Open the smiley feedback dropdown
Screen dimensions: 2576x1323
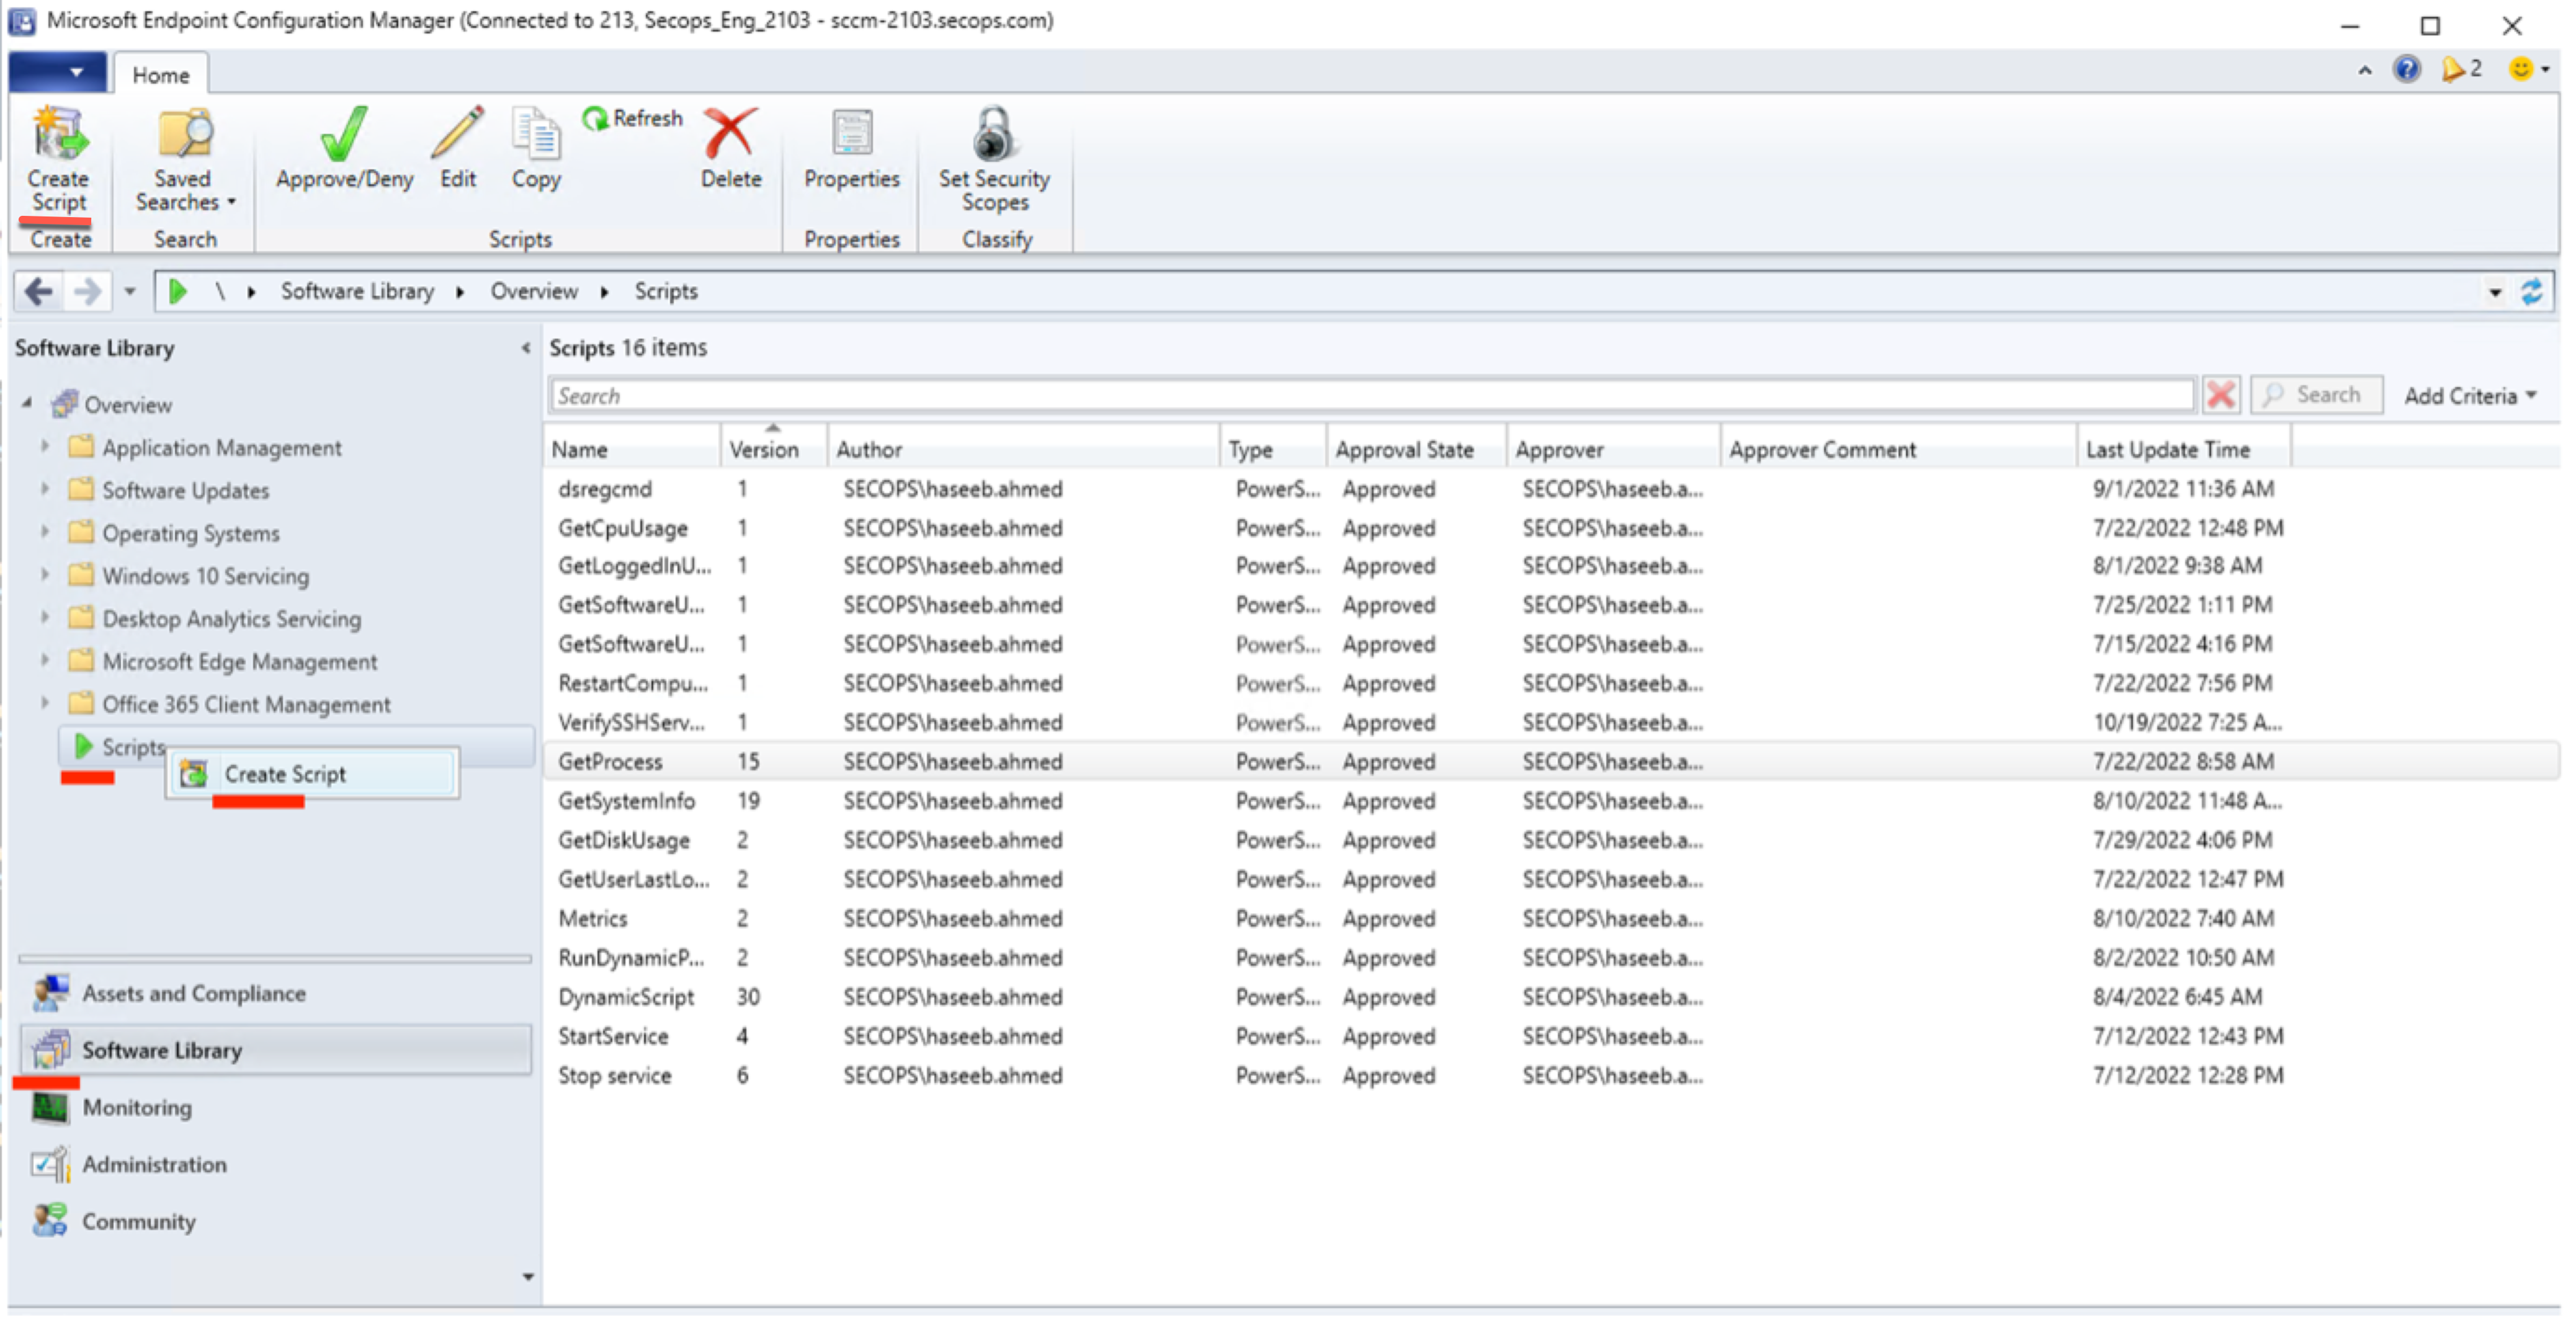click(2528, 69)
